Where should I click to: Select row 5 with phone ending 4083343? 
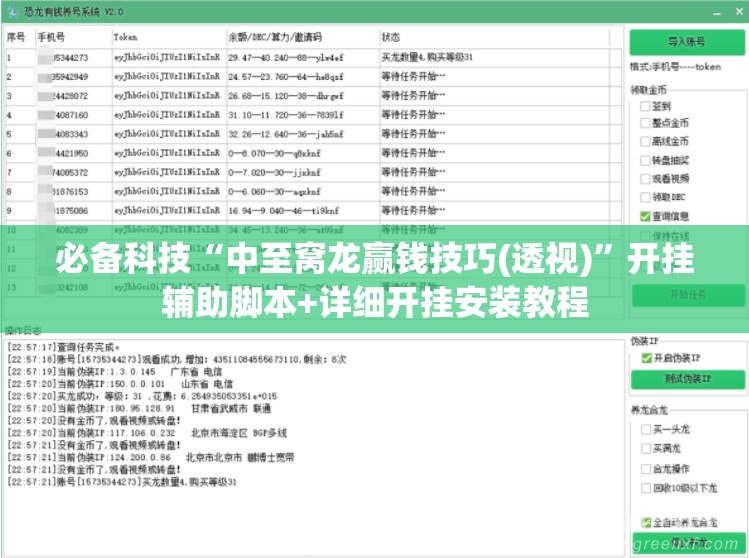click(x=313, y=134)
